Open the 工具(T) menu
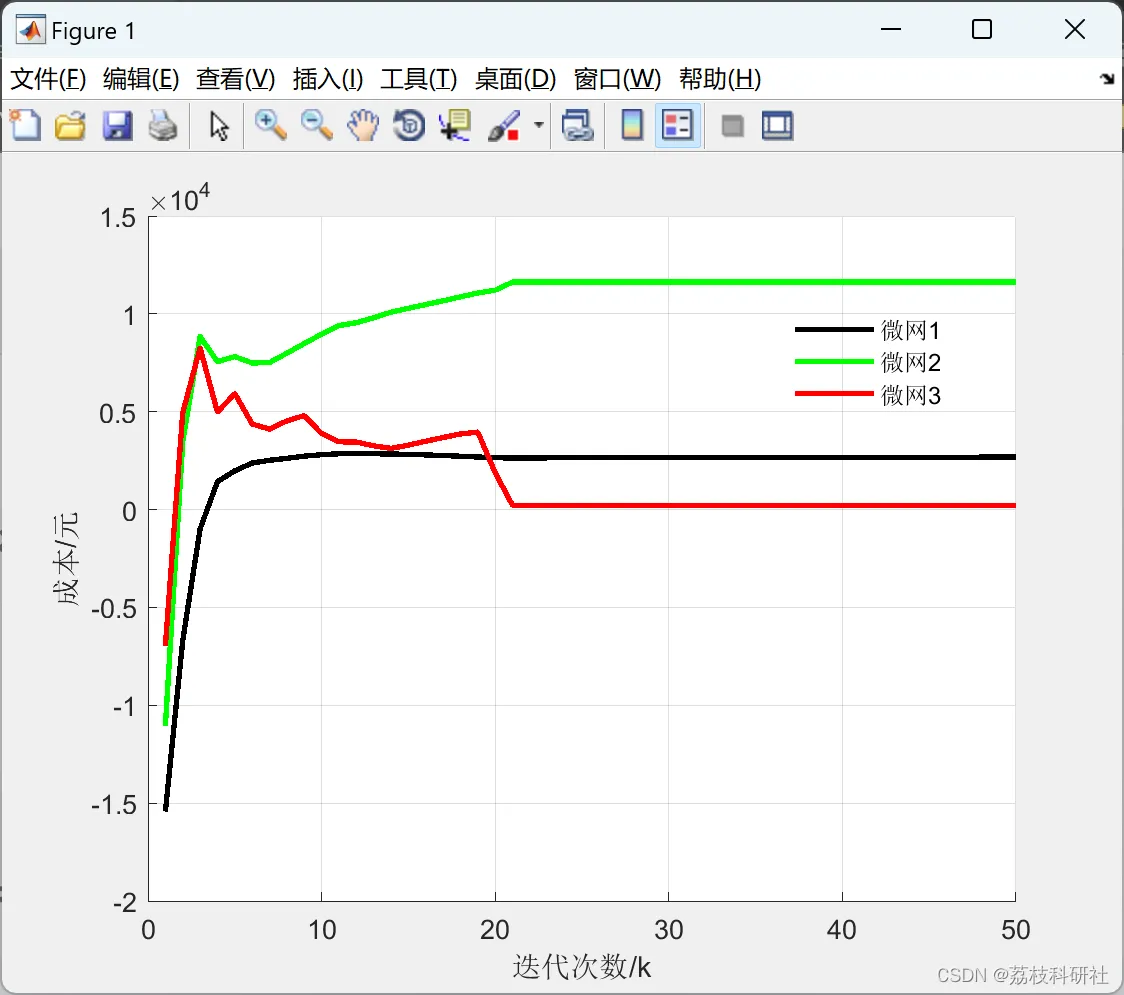 point(419,79)
